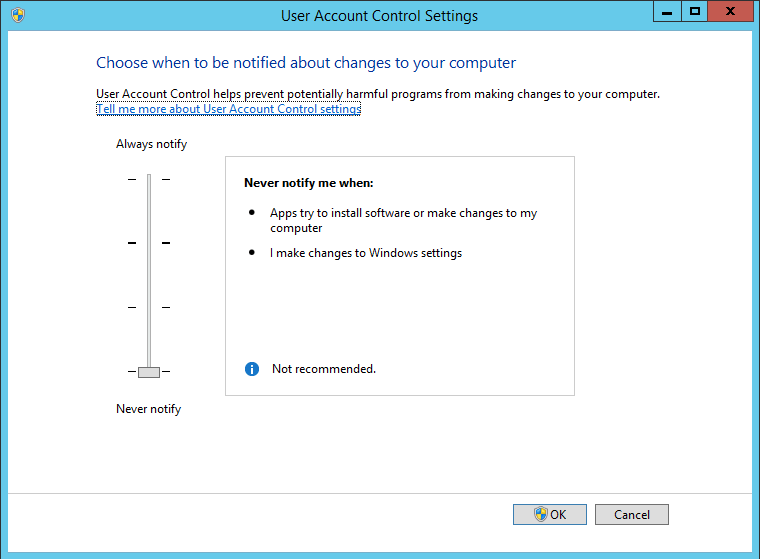Set slider to the topmost tick mark

pyautogui.click(x=149, y=180)
